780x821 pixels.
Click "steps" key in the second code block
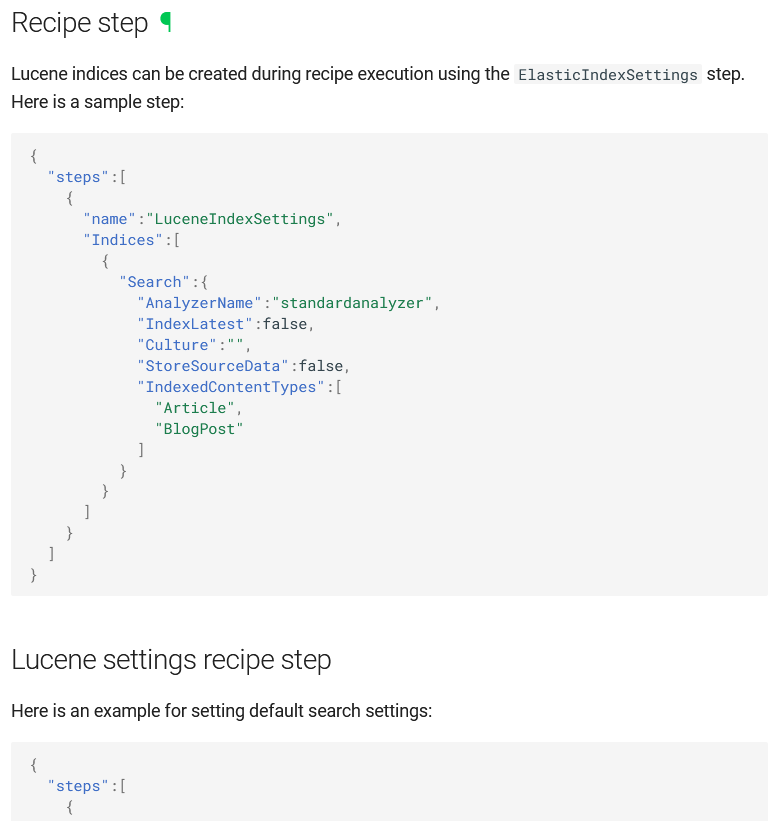click(78, 786)
